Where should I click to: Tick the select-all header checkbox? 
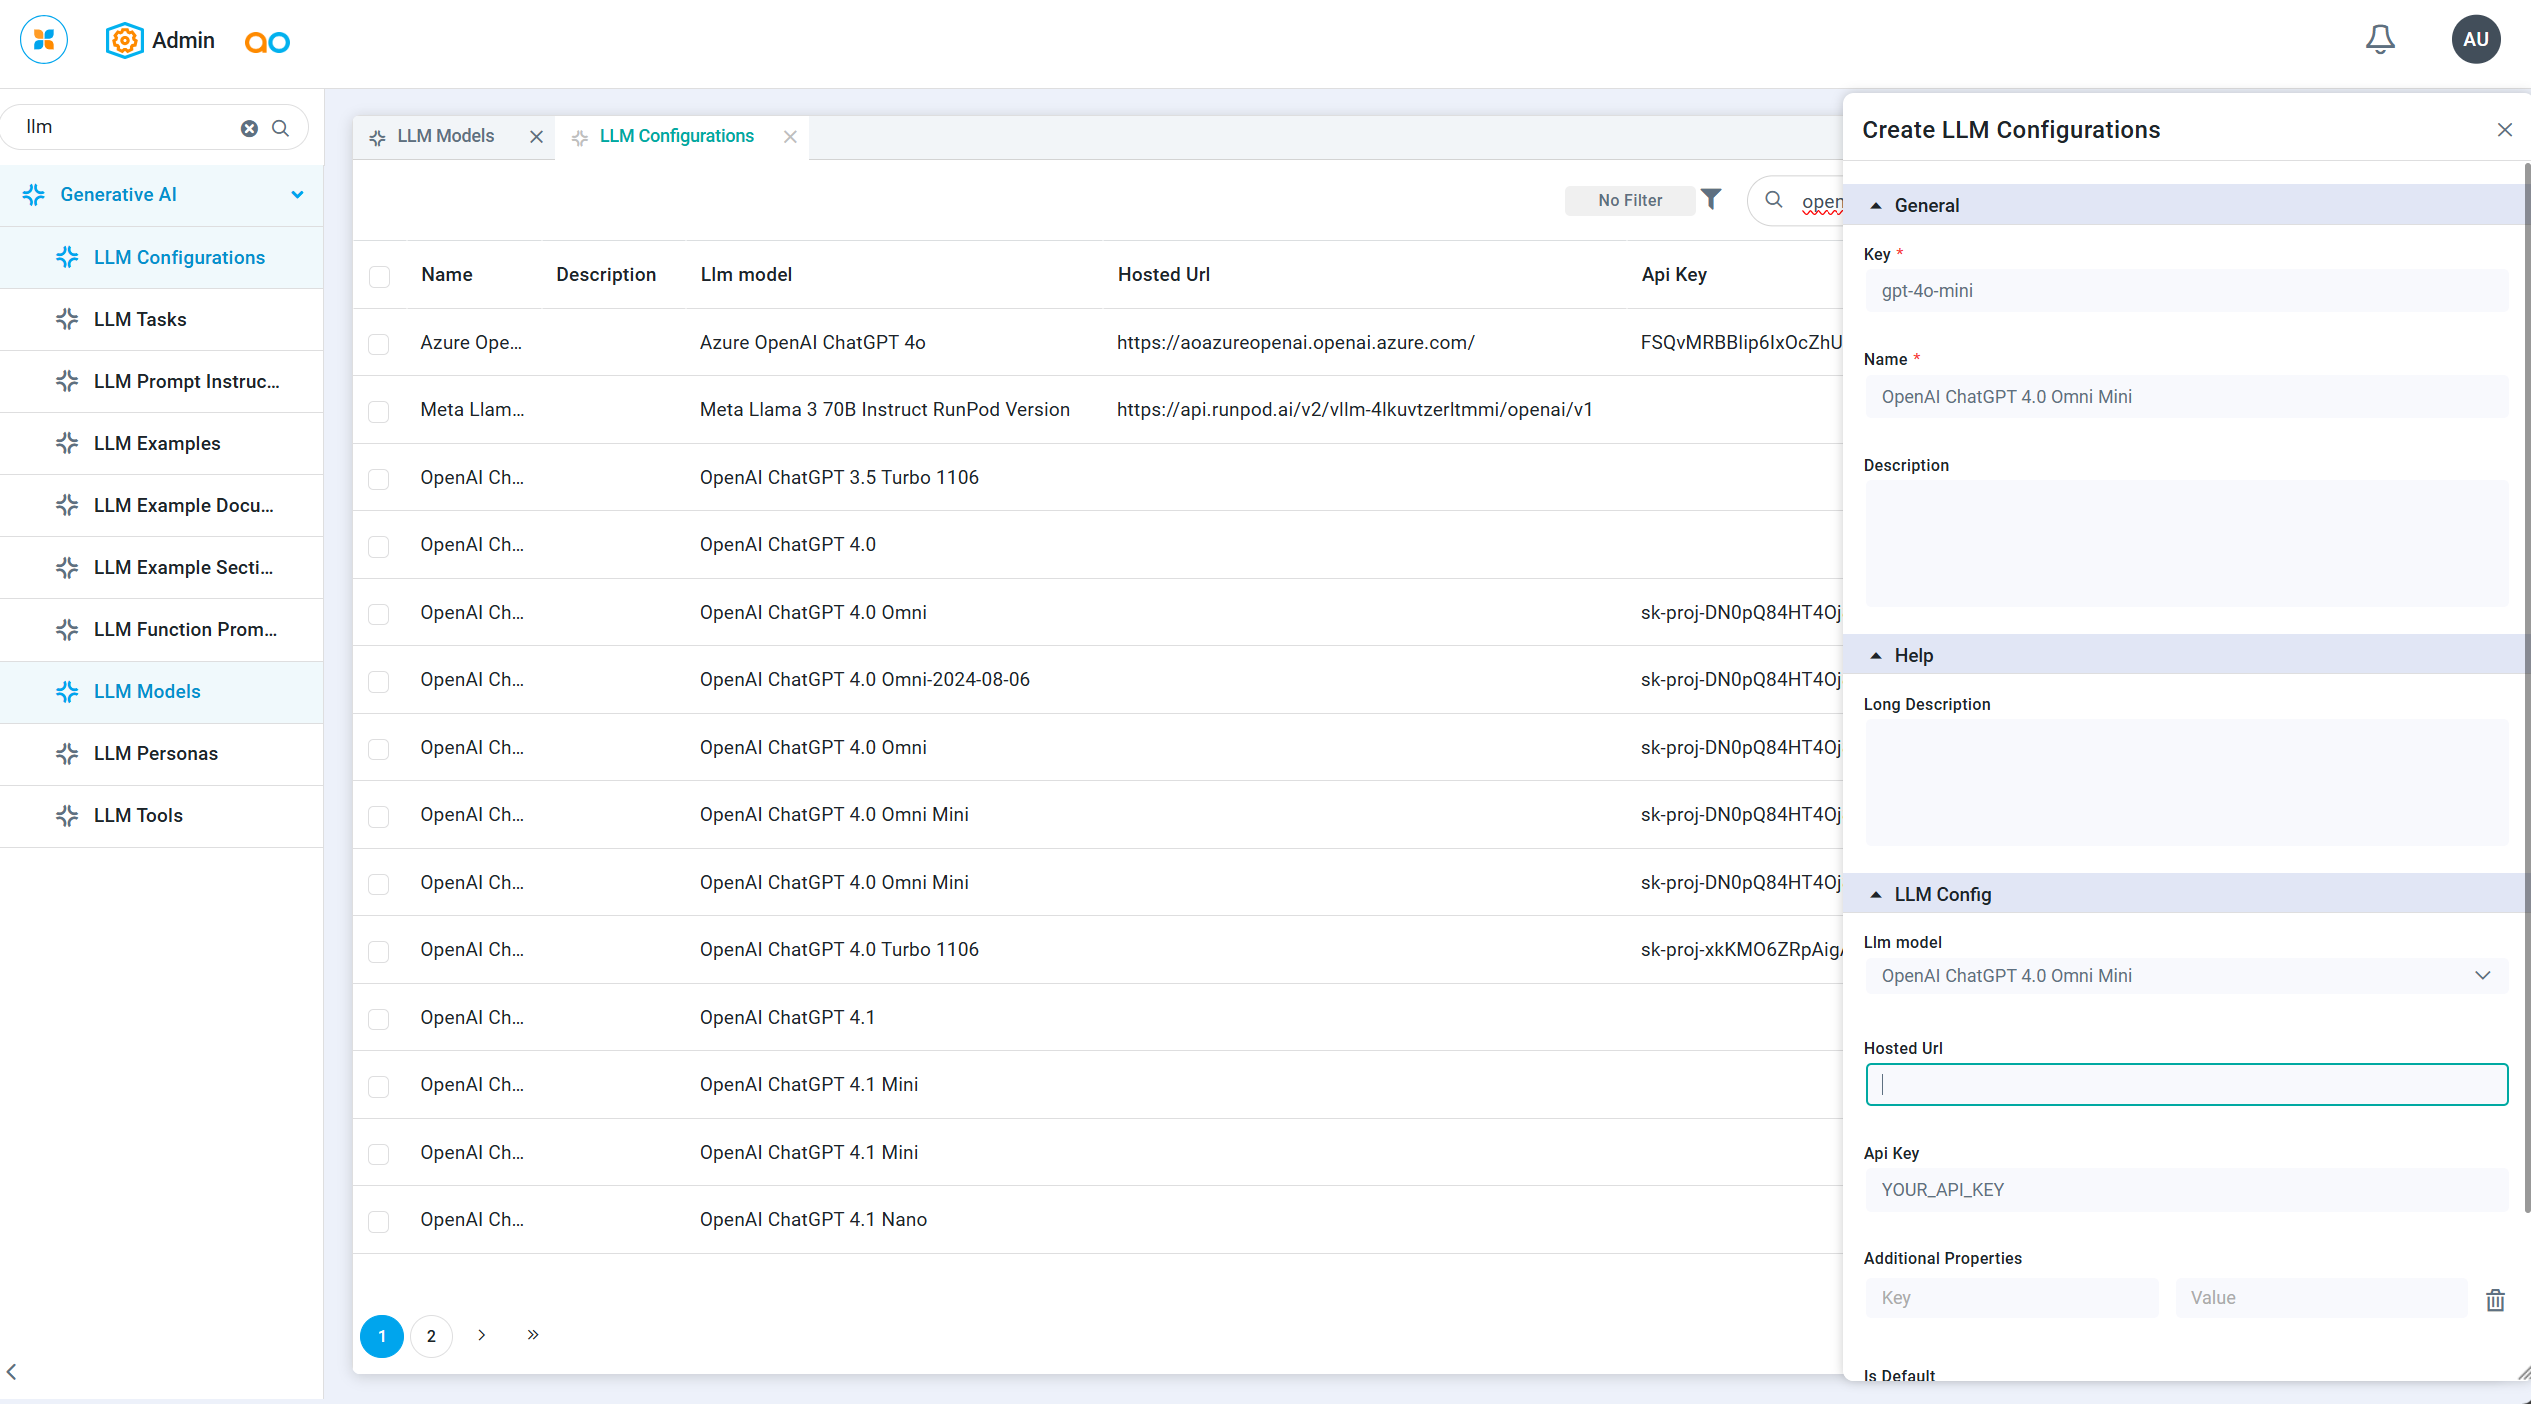379,276
